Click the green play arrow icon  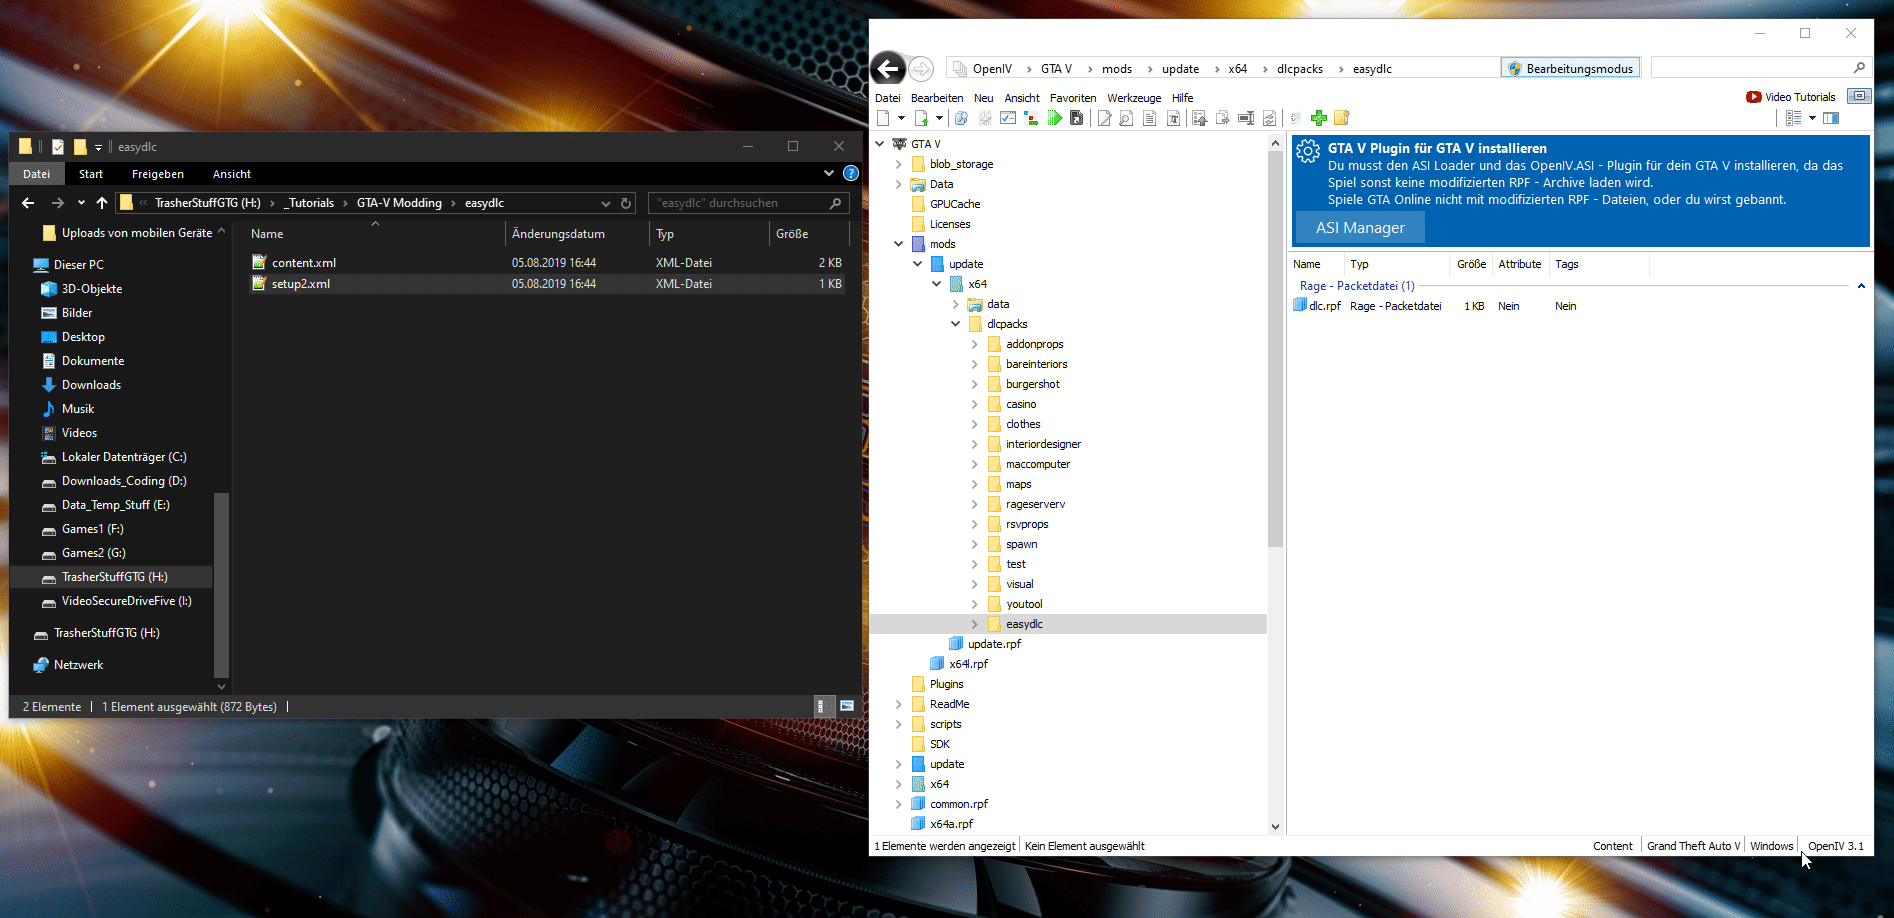1055,118
